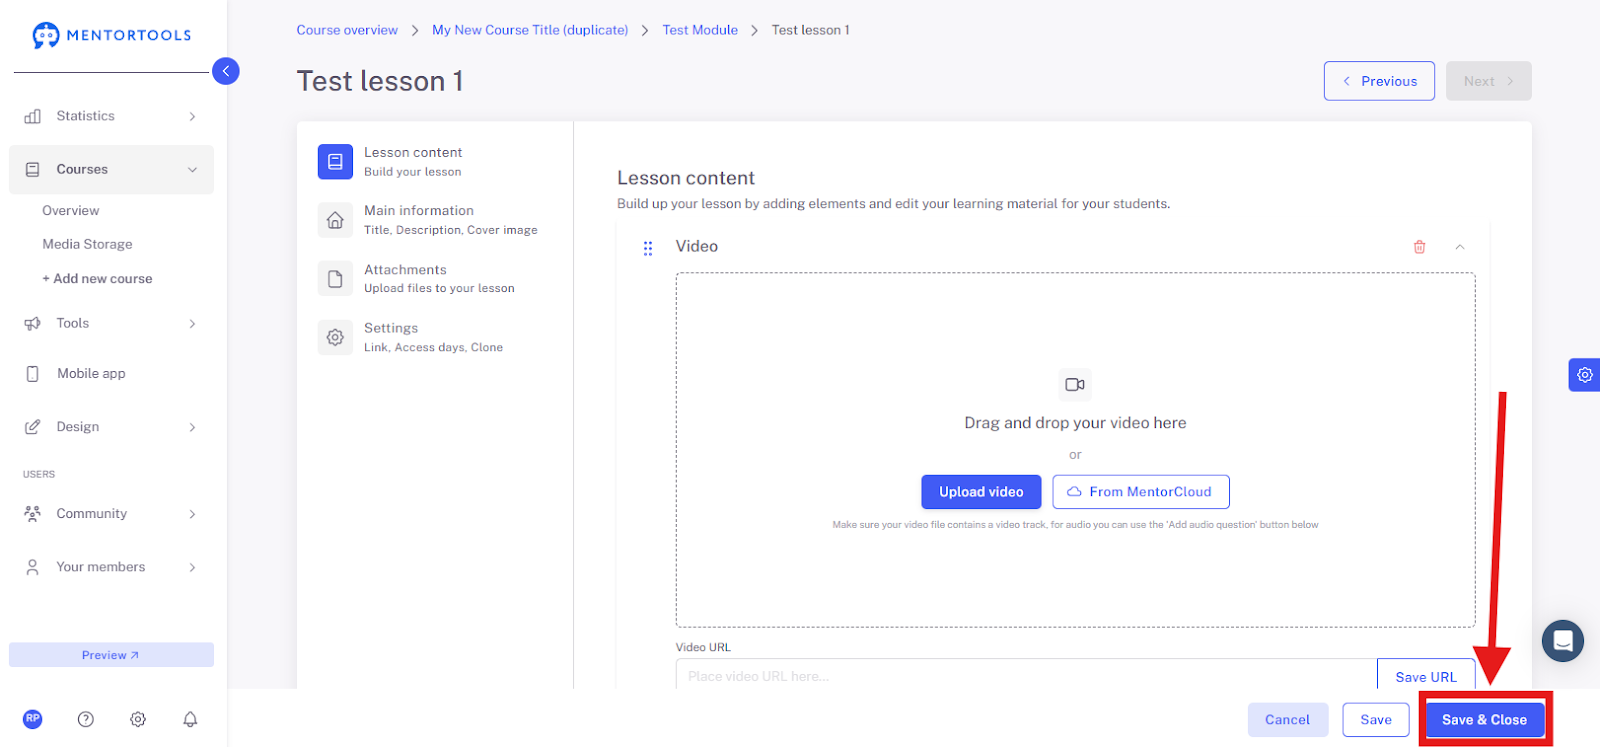Open the chat support bubble
Screen dimensions: 1600x747
(x=1563, y=641)
